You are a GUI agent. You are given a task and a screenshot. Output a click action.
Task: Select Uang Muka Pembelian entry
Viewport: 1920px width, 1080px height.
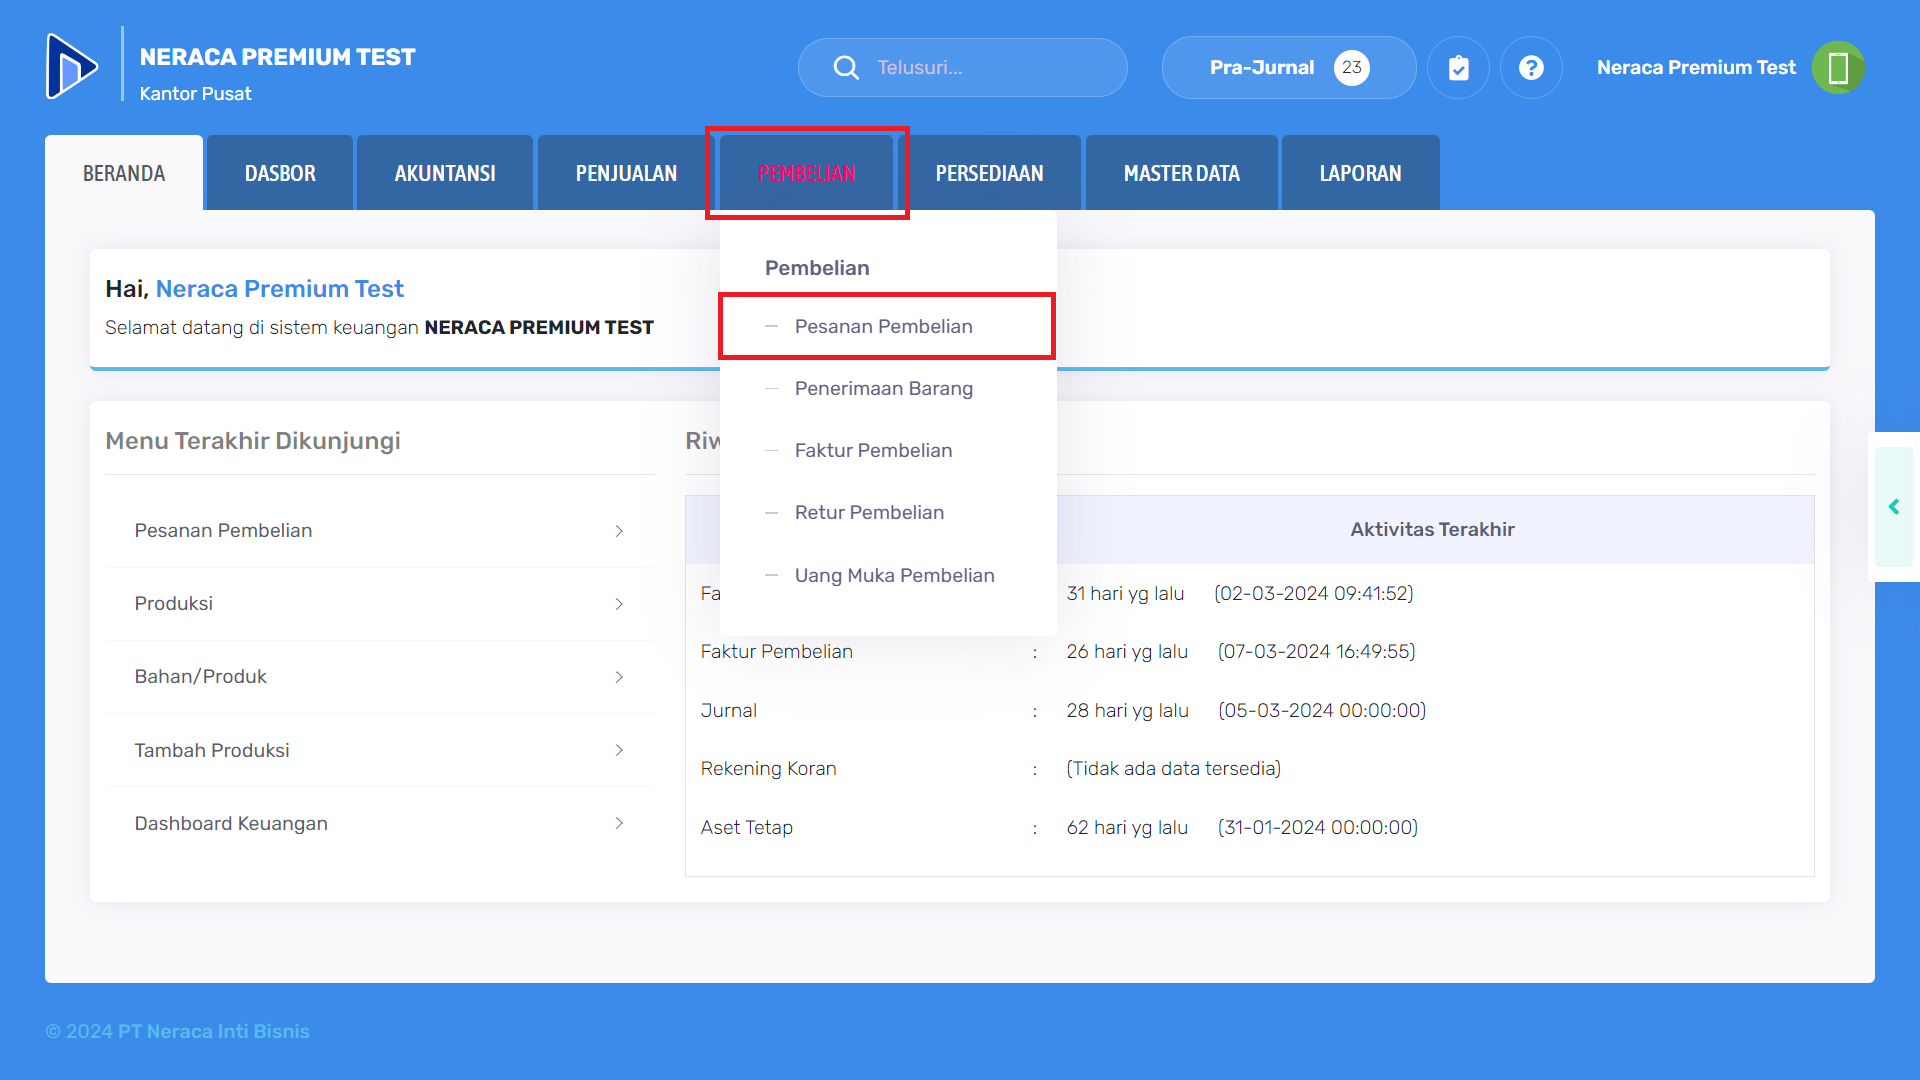(x=894, y=575)
